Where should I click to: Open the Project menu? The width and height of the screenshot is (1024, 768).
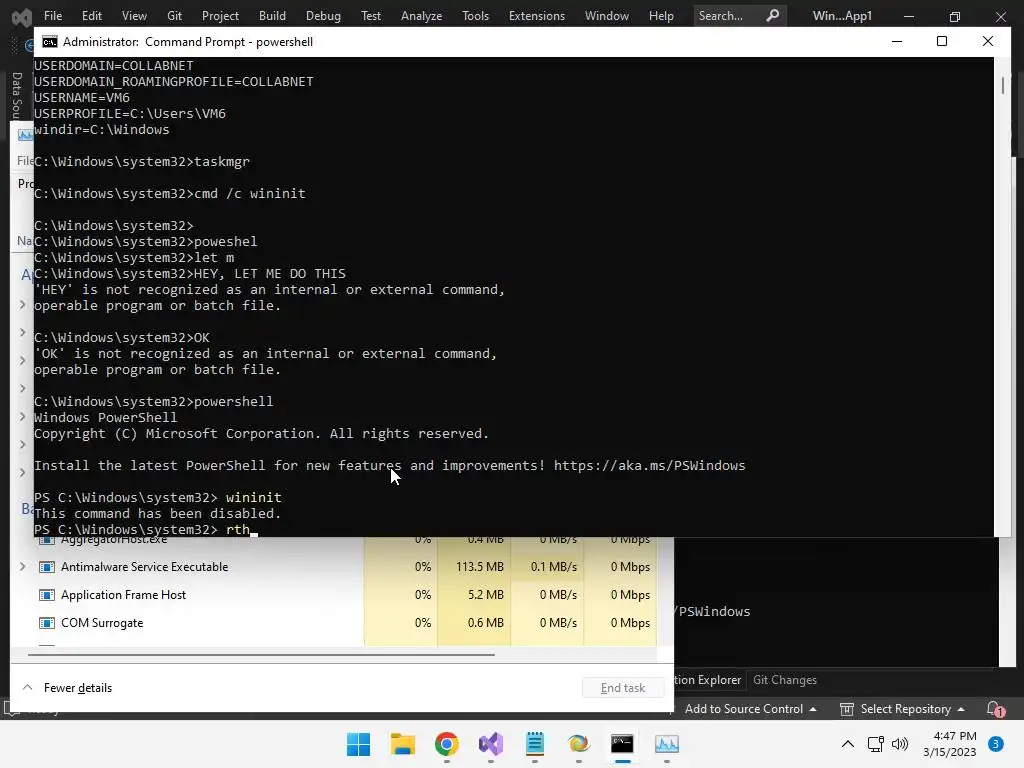pyautogui.click(x=220, y=16)
